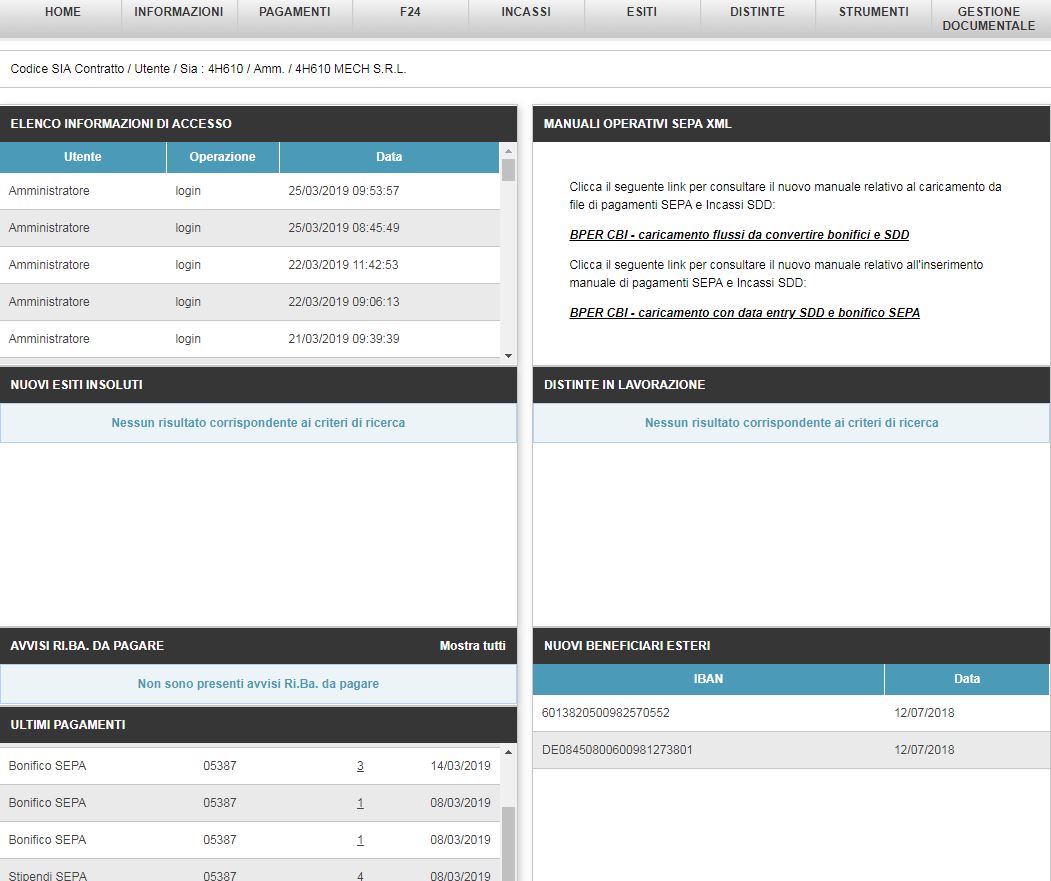Click scroll up arrow in access list
Screen dimensions: 1051x881
point(508,150)
